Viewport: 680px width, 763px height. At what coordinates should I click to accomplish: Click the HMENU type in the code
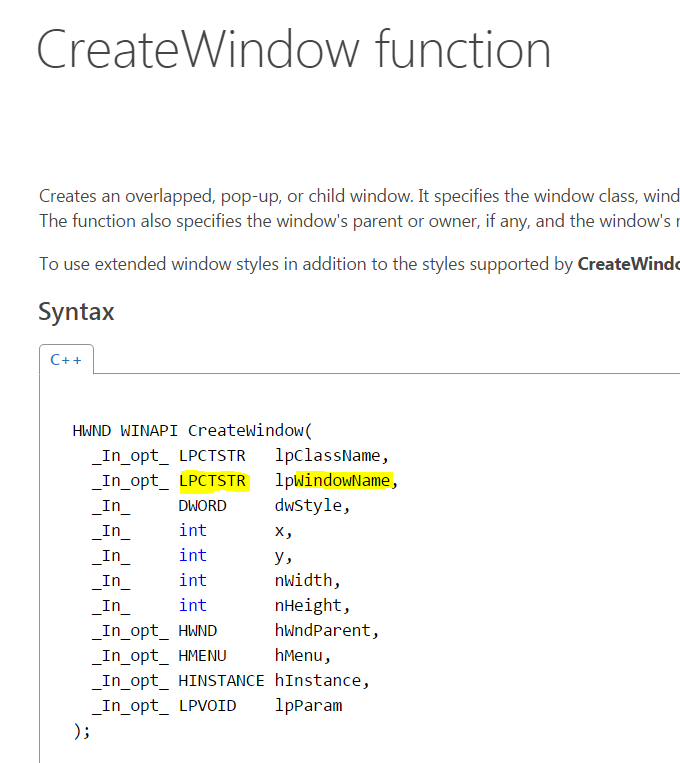[203, 656]
